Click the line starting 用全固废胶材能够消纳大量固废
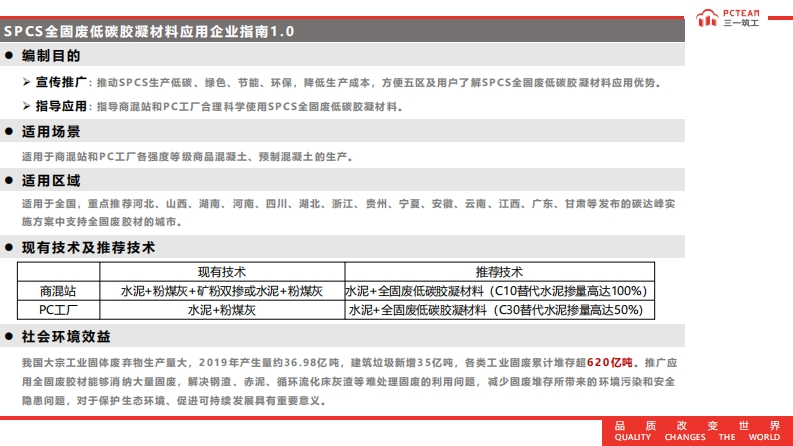 click(348, 382)
